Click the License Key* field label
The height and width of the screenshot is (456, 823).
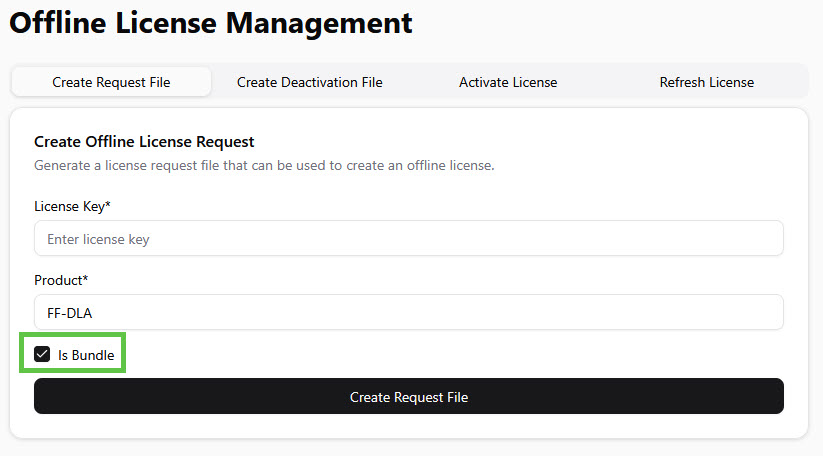point(71,206)
